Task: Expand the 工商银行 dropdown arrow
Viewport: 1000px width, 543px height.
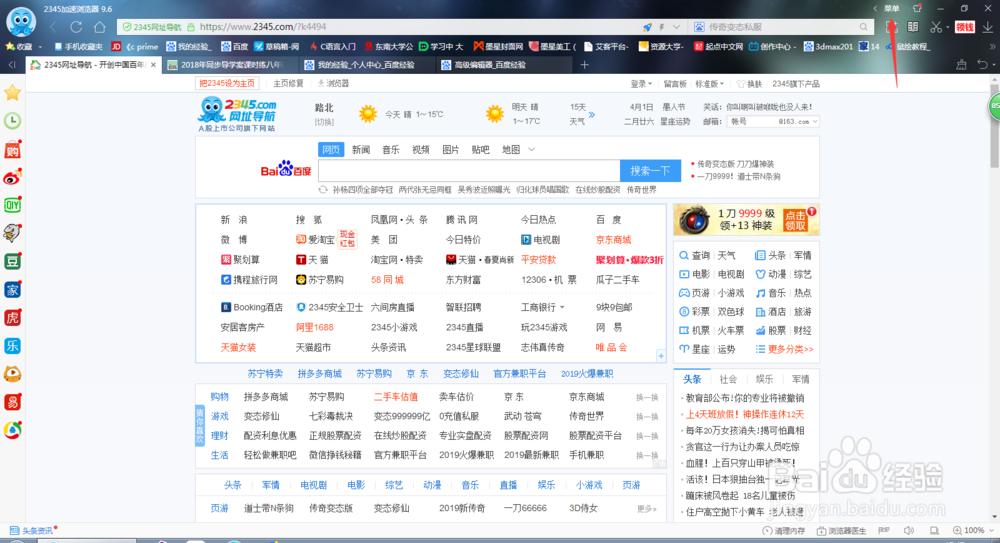Action: click(562, 308)
